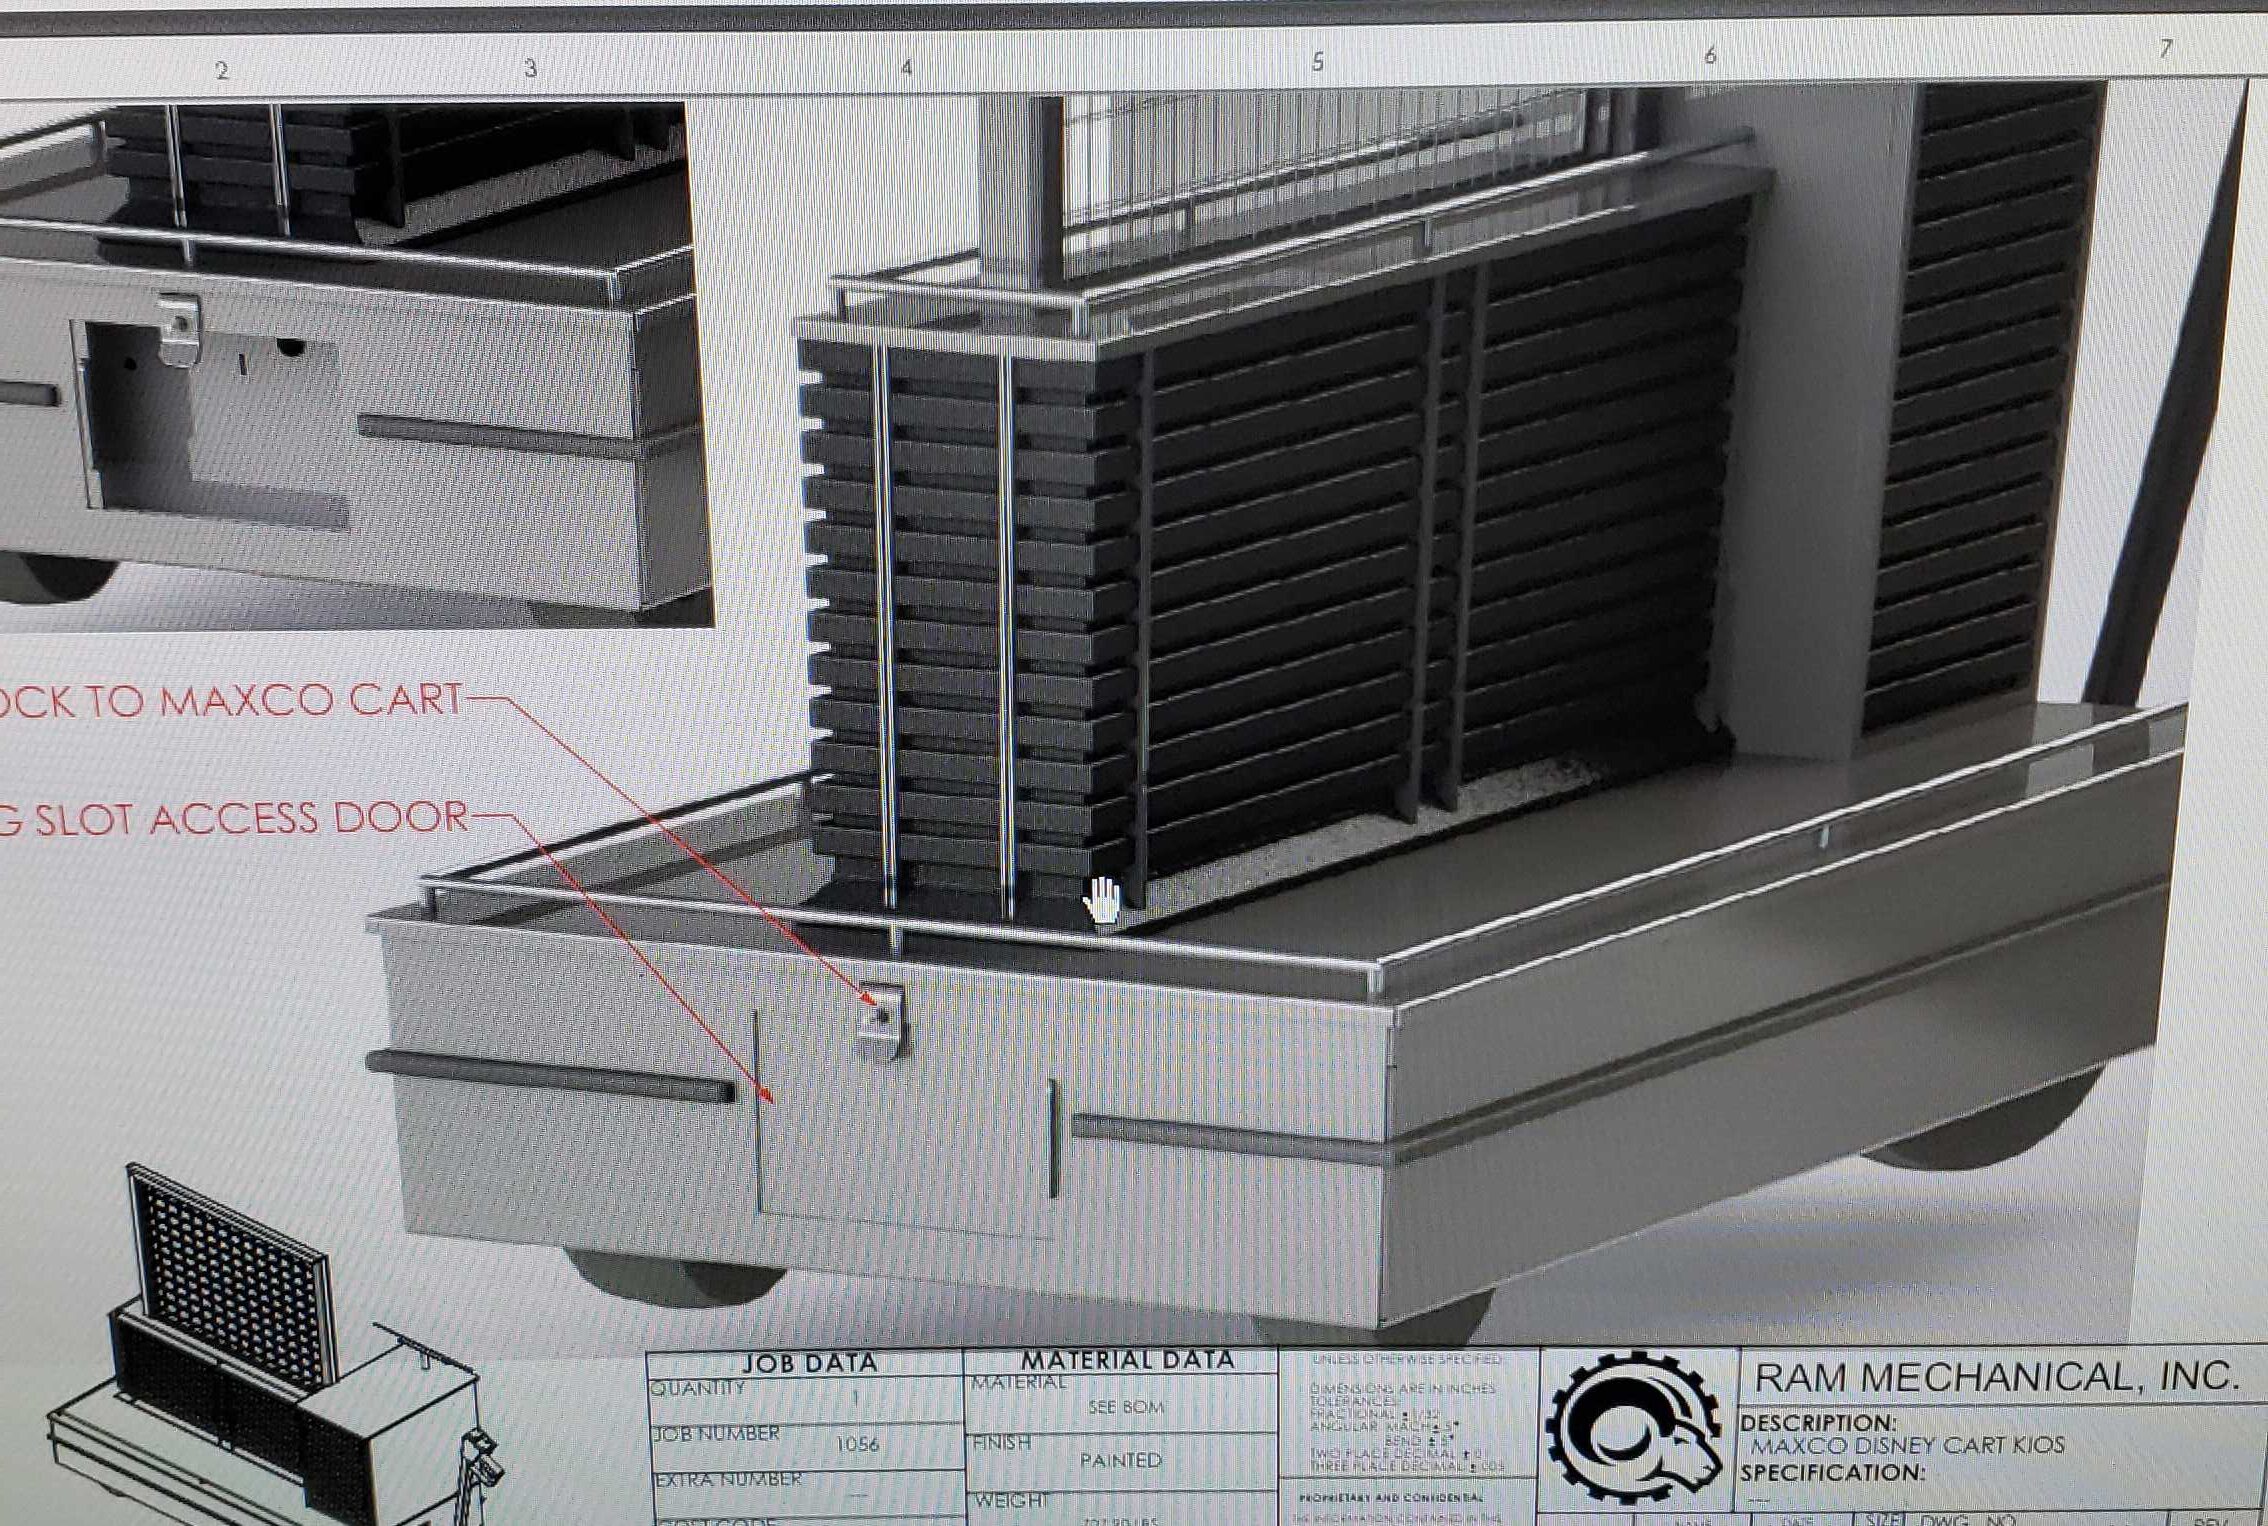This screenshot has width=2268, height=1526.
Task: Click the RAM Mechanical ram-gear logo
Action: pyautogui.click(x=1633, y=1427)
